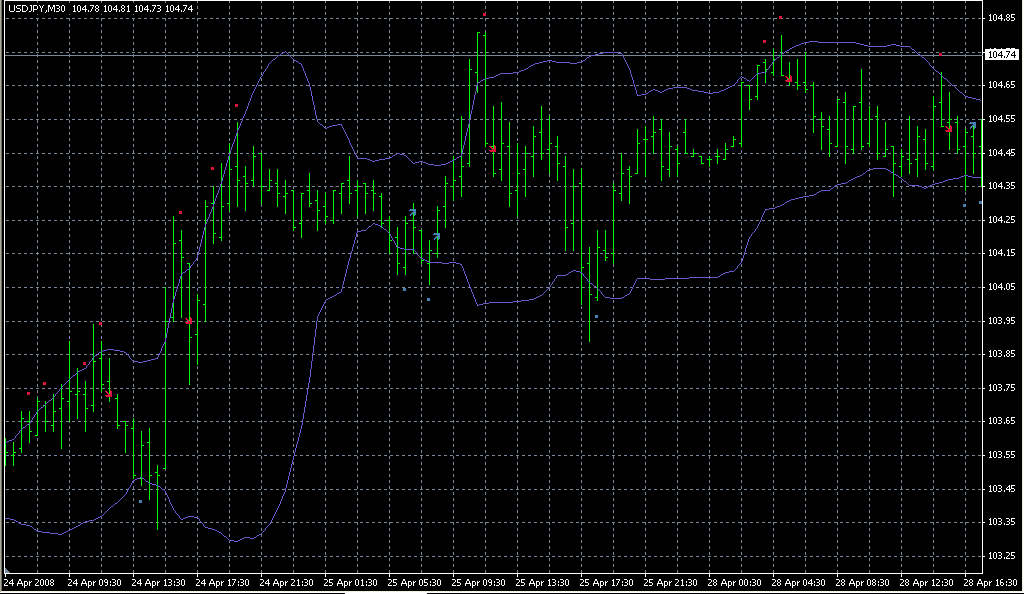Click the 24 Apr 2008 date label
Screen dimensions: 1024x594
pos(29,582)
